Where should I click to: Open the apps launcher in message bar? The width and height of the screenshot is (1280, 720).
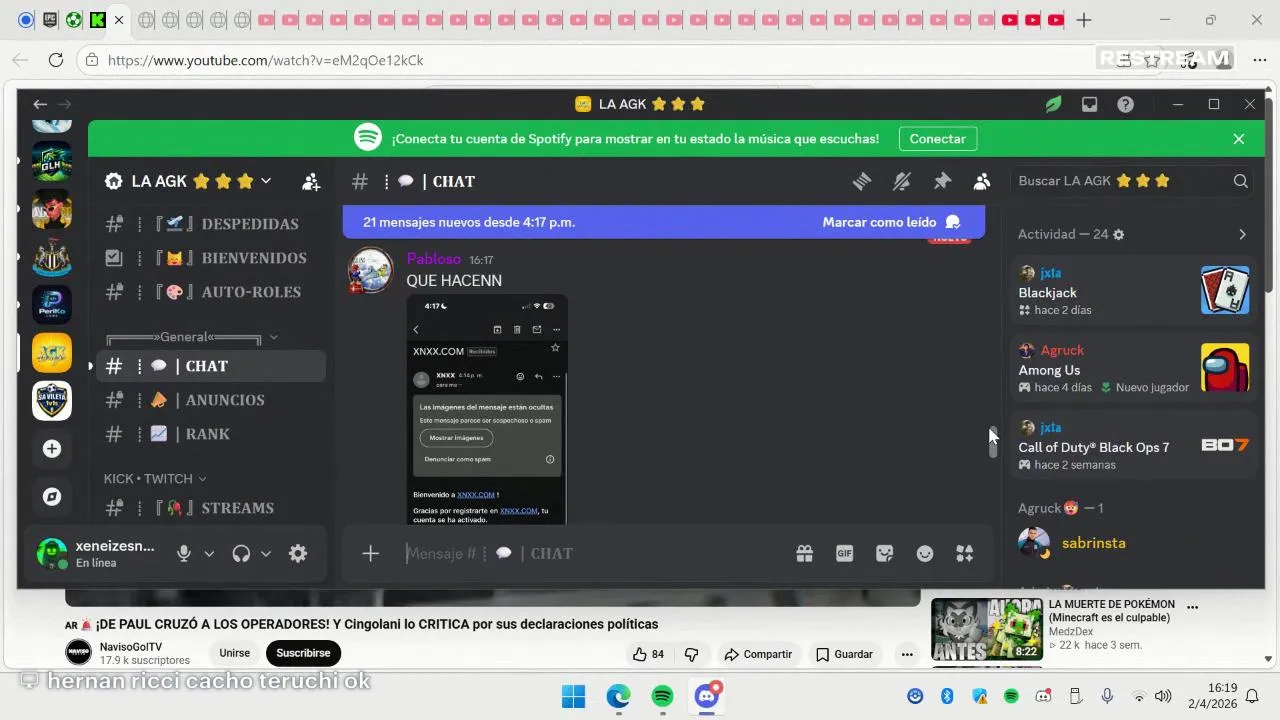pyautogui.click(x=965, y=553)
